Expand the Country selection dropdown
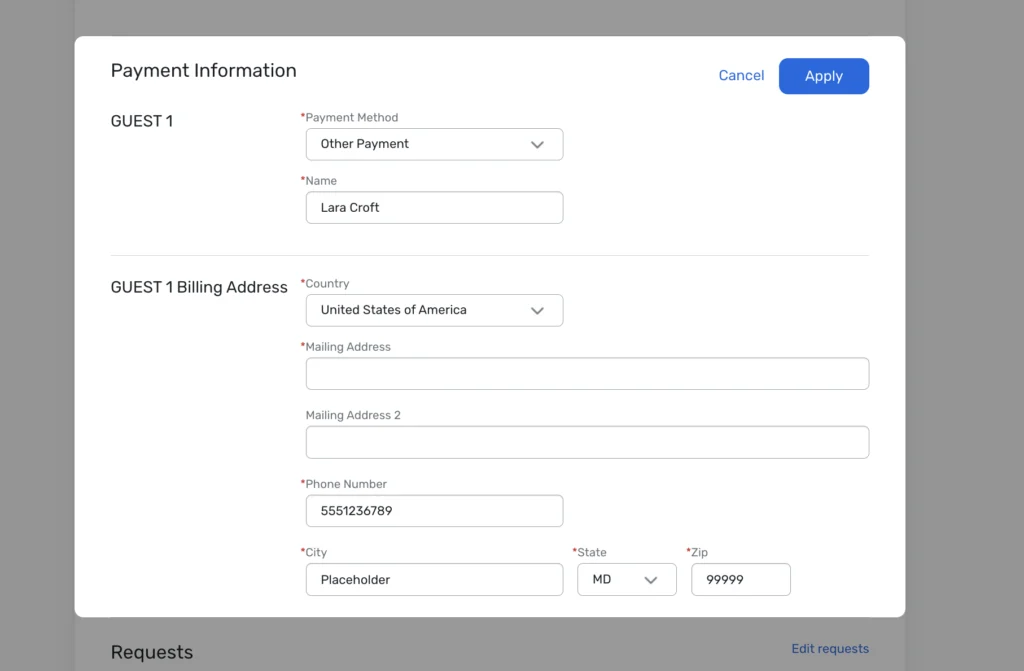Screen dimensions: 1024x671 coord(433,310)
